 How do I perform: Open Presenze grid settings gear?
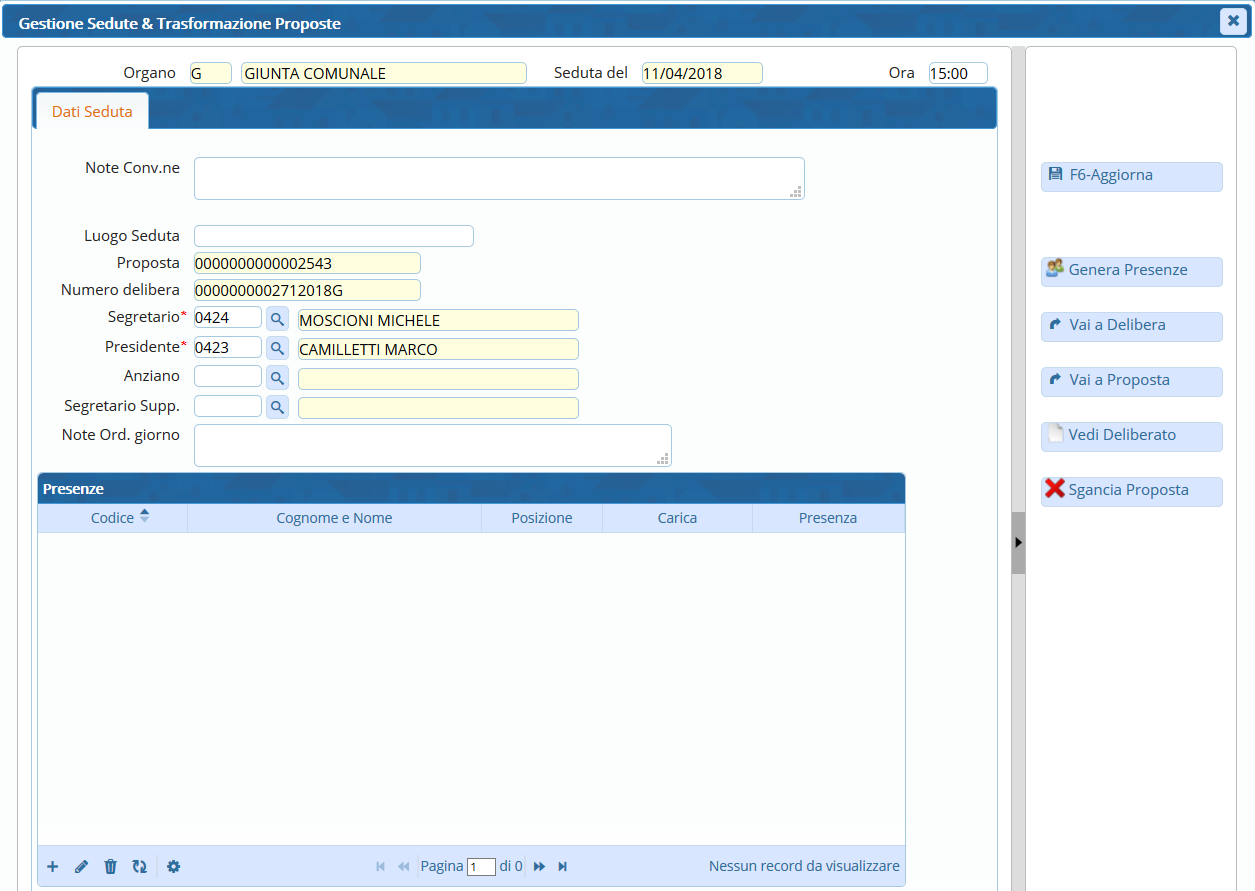[x=174, y=866]
